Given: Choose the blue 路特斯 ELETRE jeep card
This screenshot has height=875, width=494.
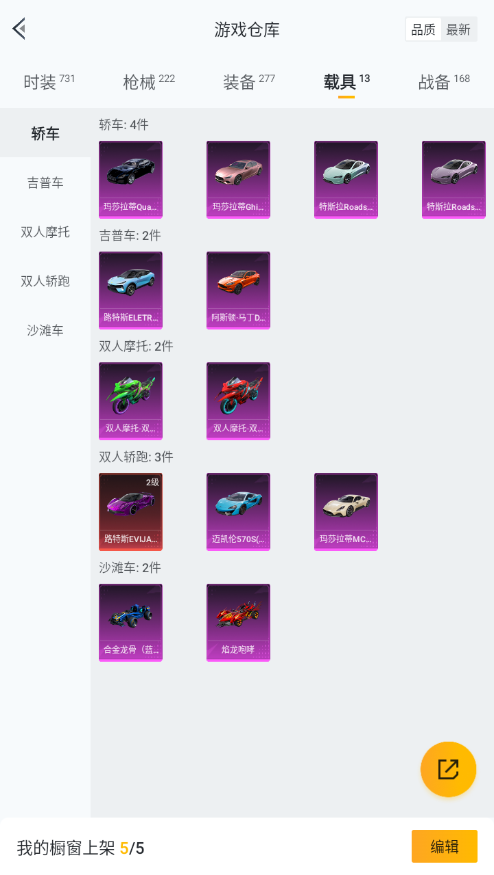Looking at the screenshot, I should (x=131, y=290).
